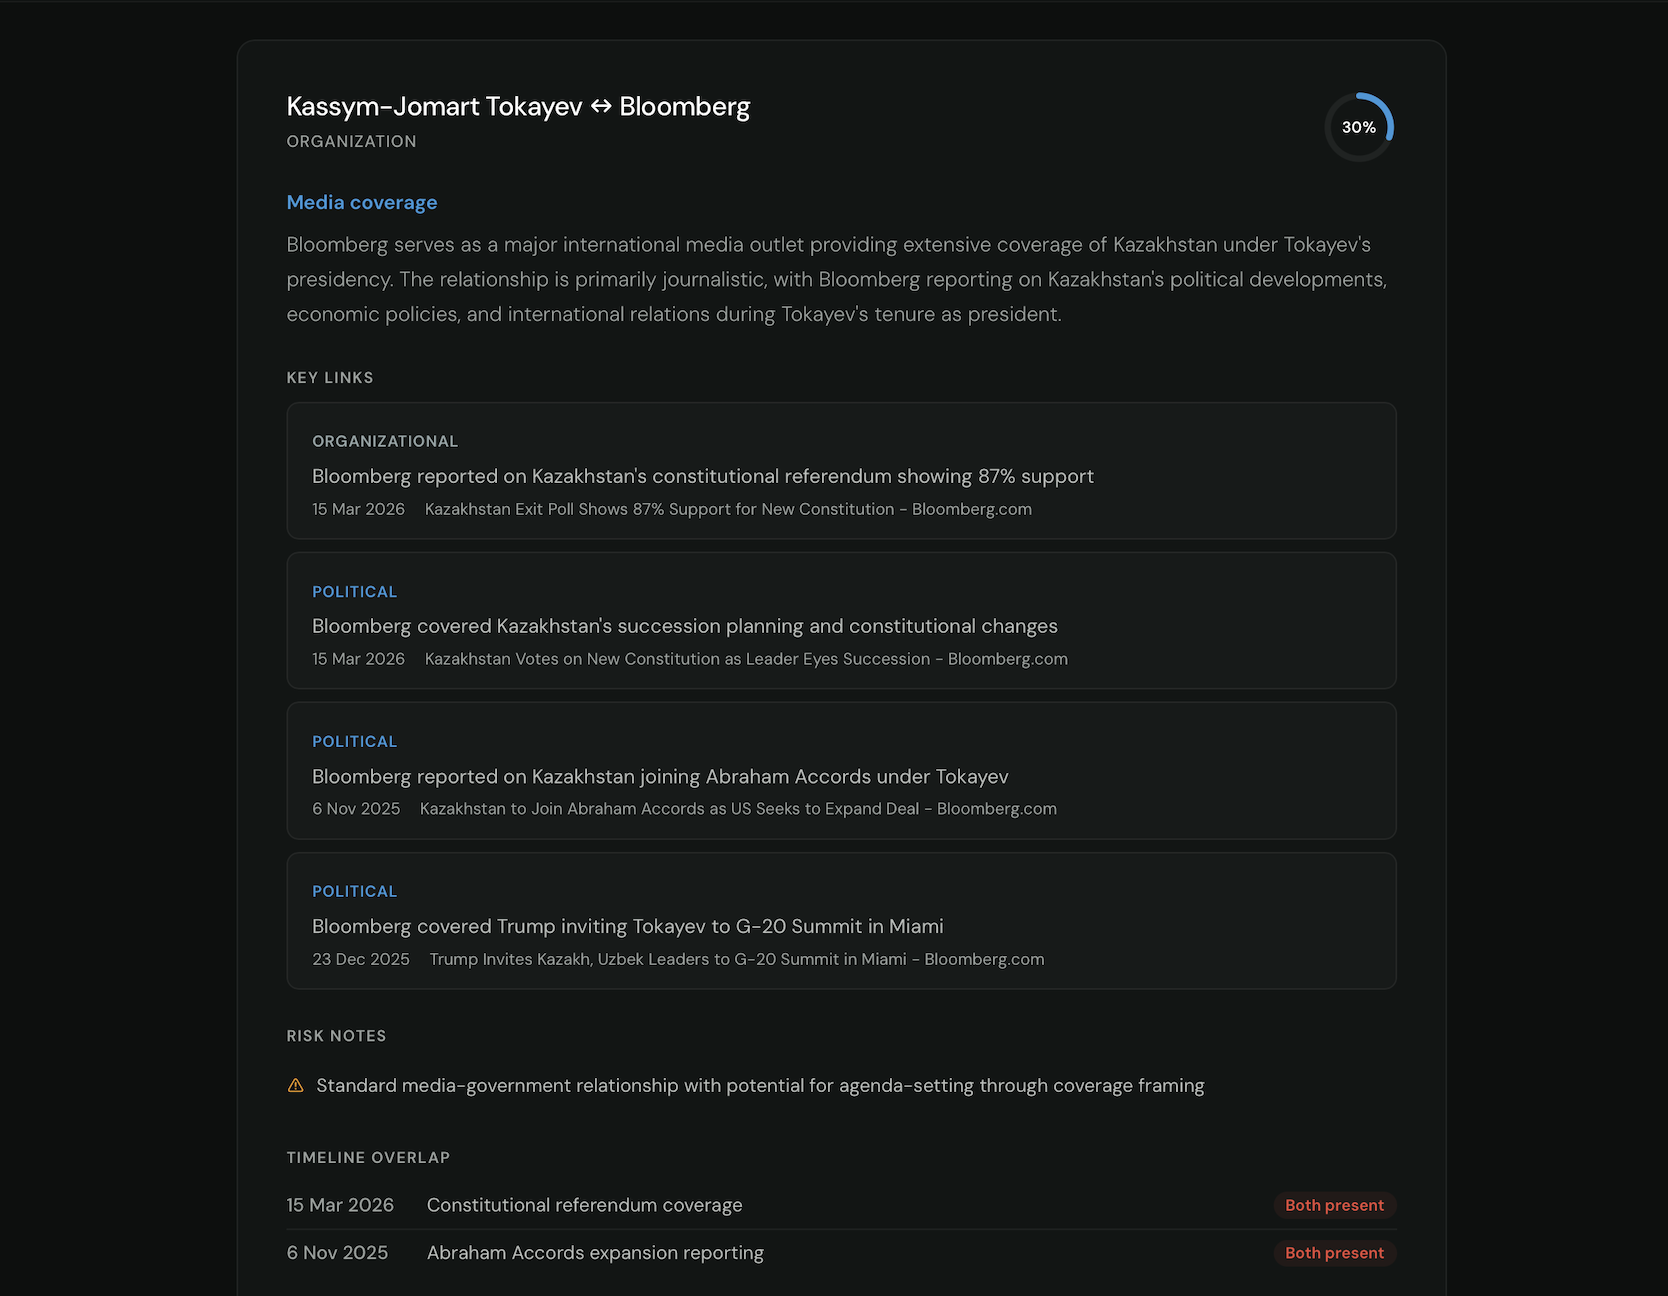Click '15 Mar 2026' date in referendum card
The image size is (1668, 1296).
click(358, 509)
